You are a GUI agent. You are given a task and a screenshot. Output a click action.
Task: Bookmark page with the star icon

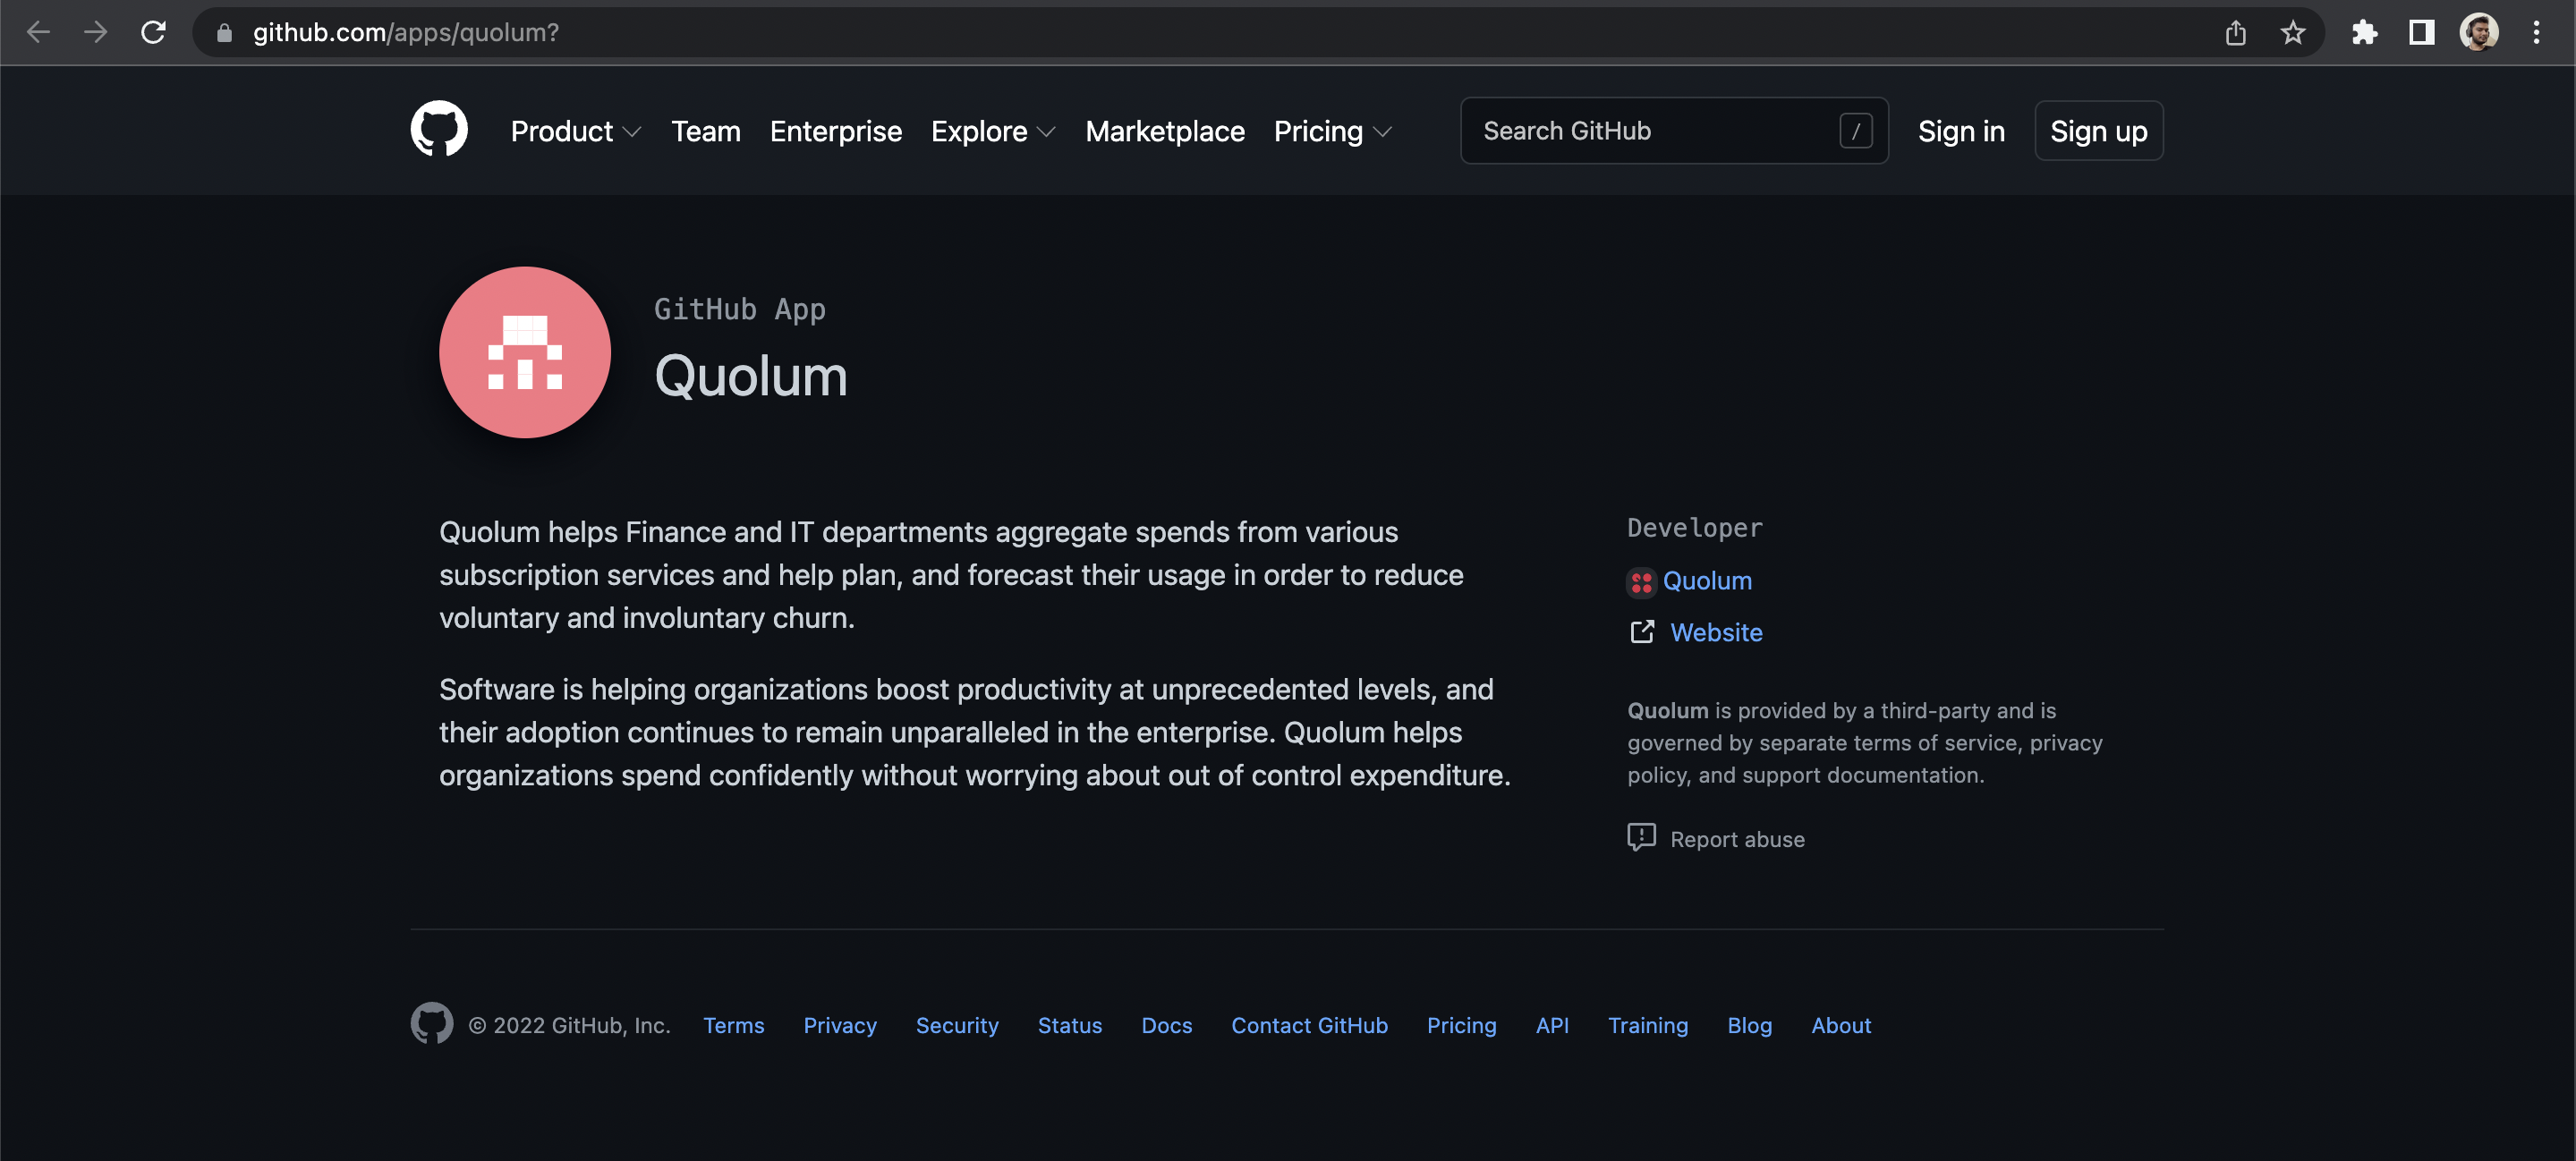point(2292,32)
